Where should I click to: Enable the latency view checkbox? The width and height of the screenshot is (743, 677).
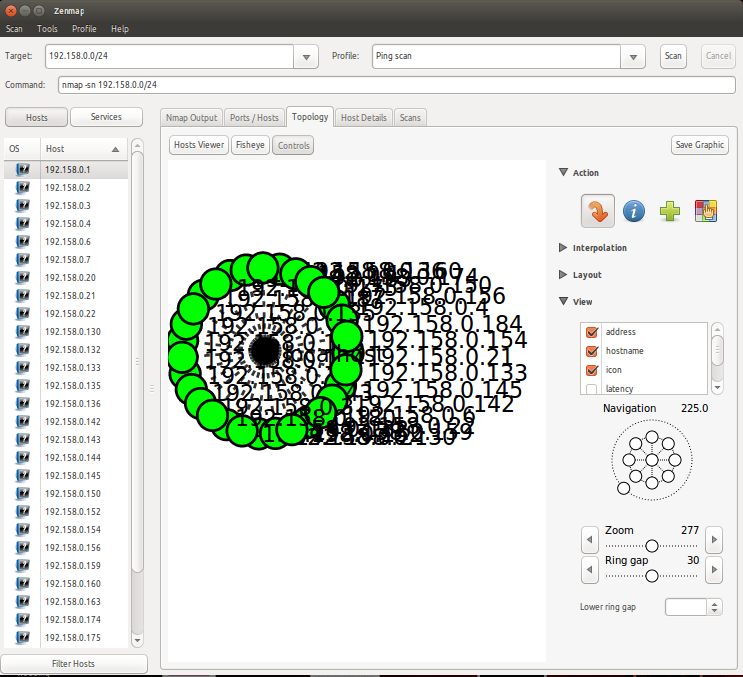tap(591, 389)
